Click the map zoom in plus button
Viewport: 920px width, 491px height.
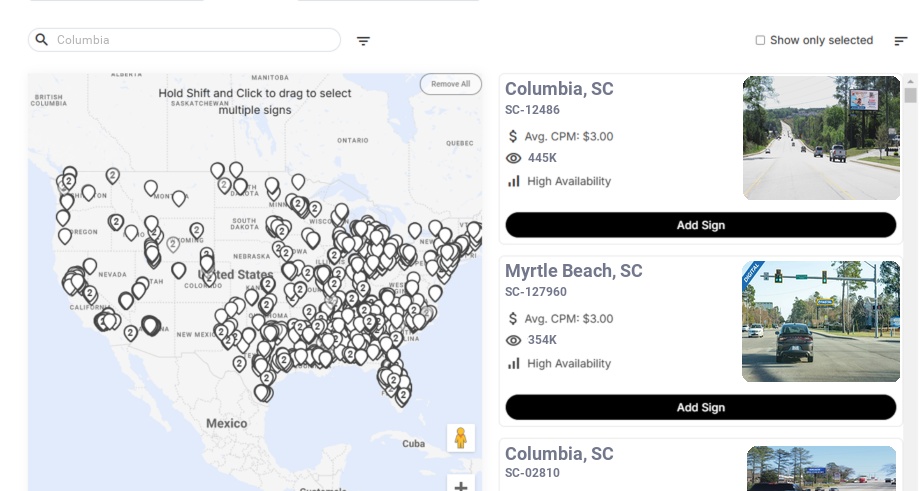(x=461, y=485)
